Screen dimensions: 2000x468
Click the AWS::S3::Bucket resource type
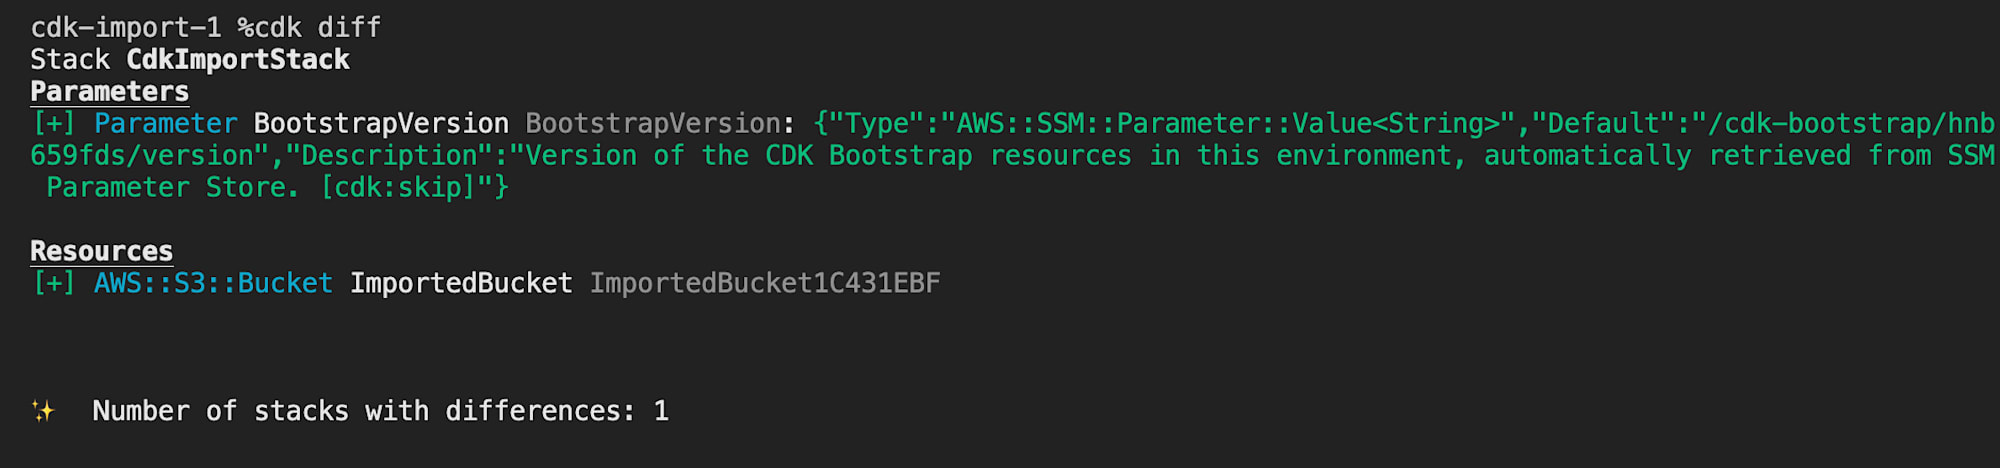click(x=213, y=283)
